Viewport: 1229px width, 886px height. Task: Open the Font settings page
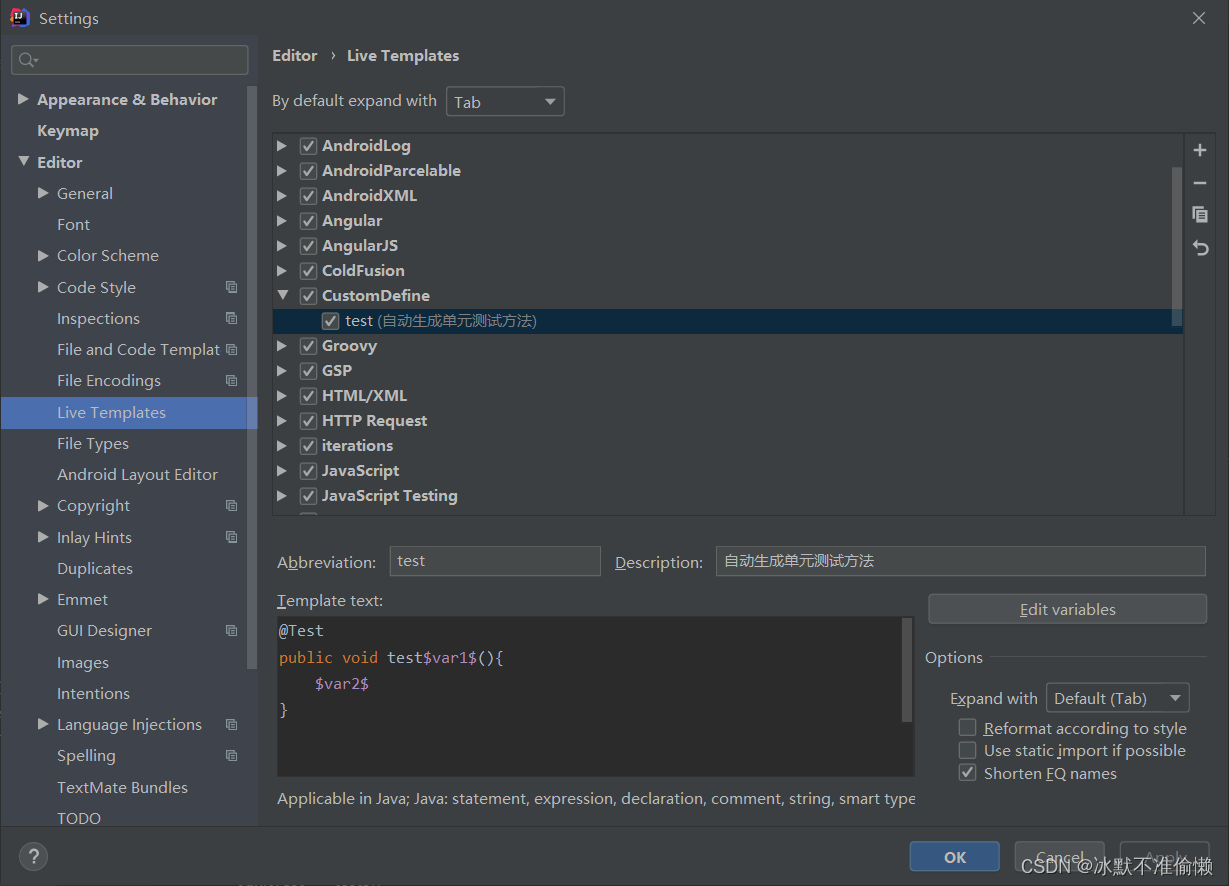tap(73, 224)
